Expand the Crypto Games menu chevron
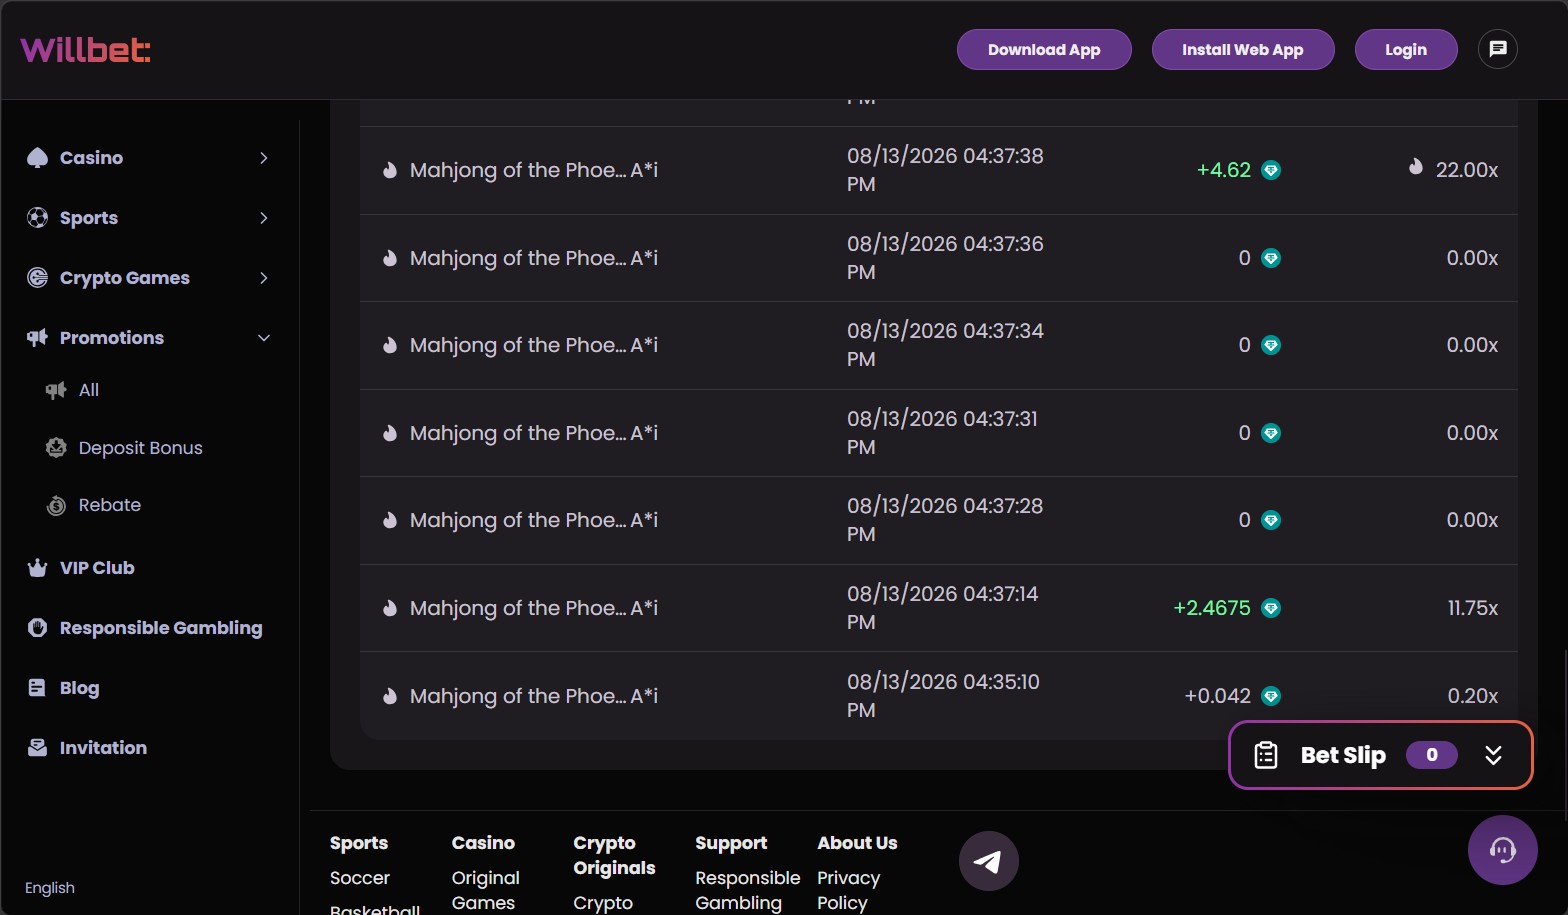The image size is (1568, 915). (264, 278)
